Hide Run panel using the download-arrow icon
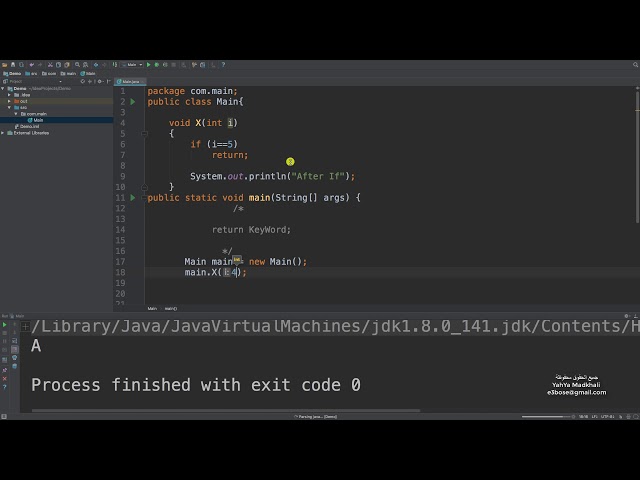Screen dimensions: 640x480 (x=636, y=316)
